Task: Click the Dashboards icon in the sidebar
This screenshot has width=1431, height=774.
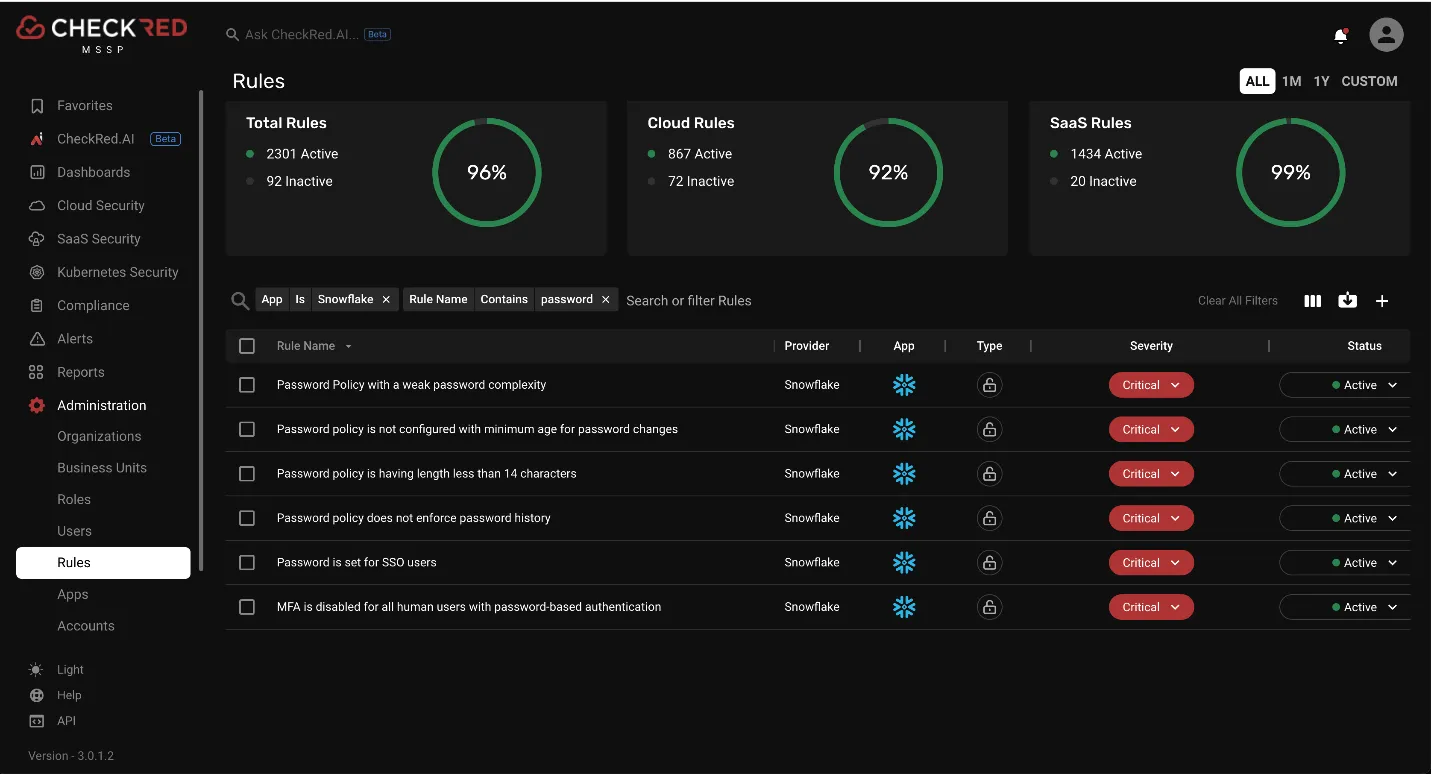Action: (x=37, y=172)
